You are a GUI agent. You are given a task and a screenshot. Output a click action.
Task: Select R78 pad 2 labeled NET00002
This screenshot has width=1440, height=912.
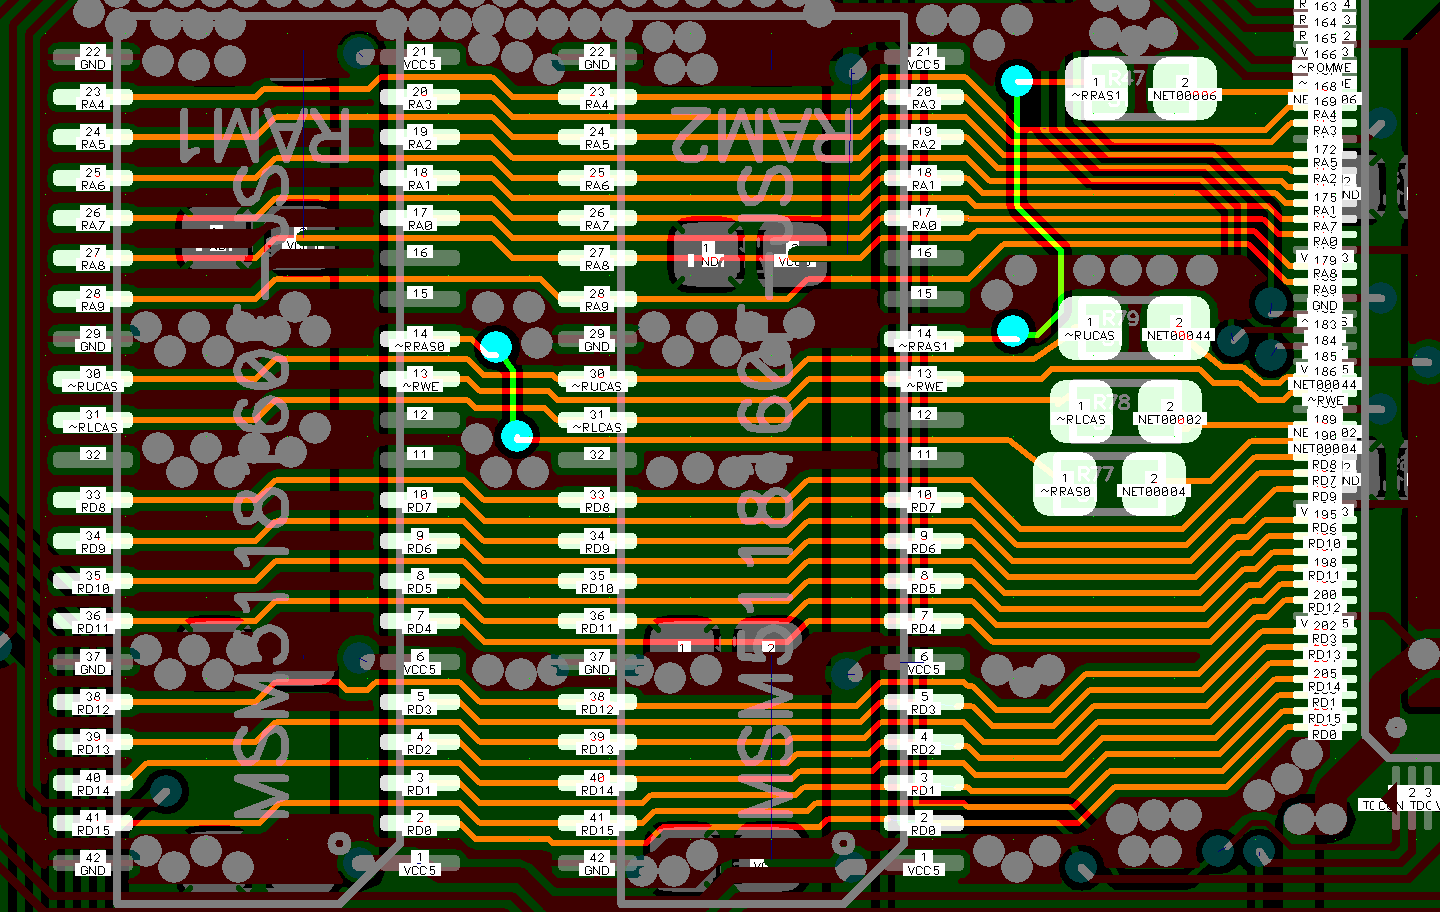(x=1169, y=413)
